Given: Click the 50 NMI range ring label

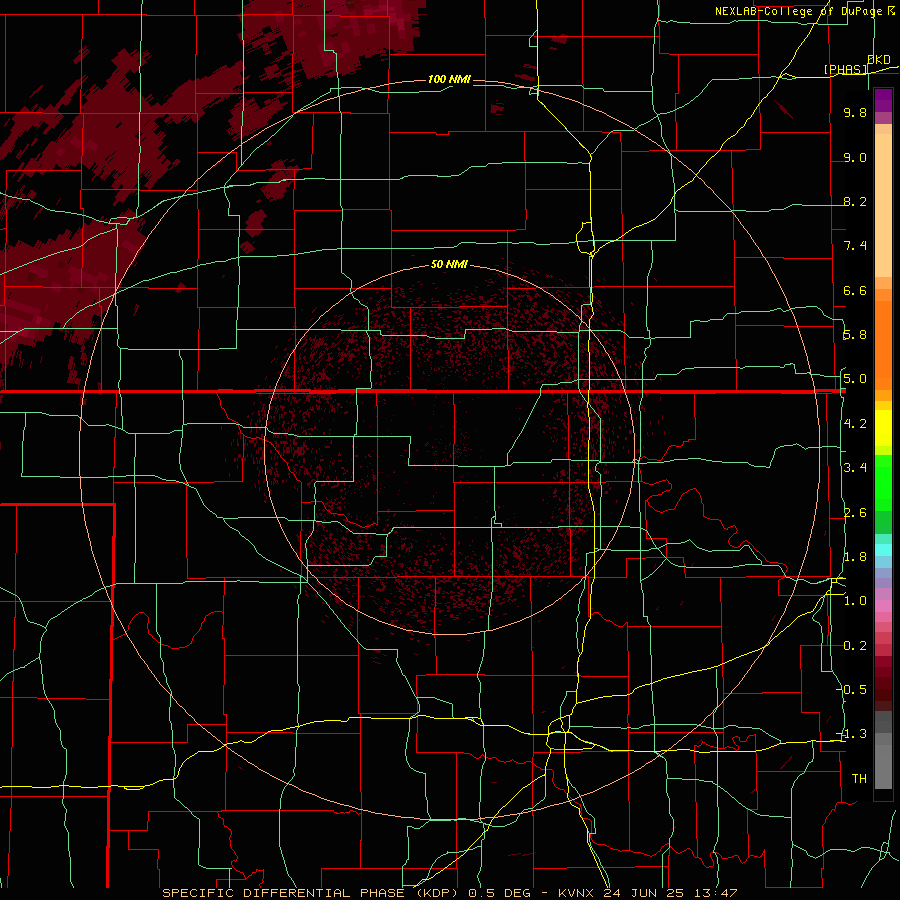Looking at the screenshot, I should (x=449, y=264).
